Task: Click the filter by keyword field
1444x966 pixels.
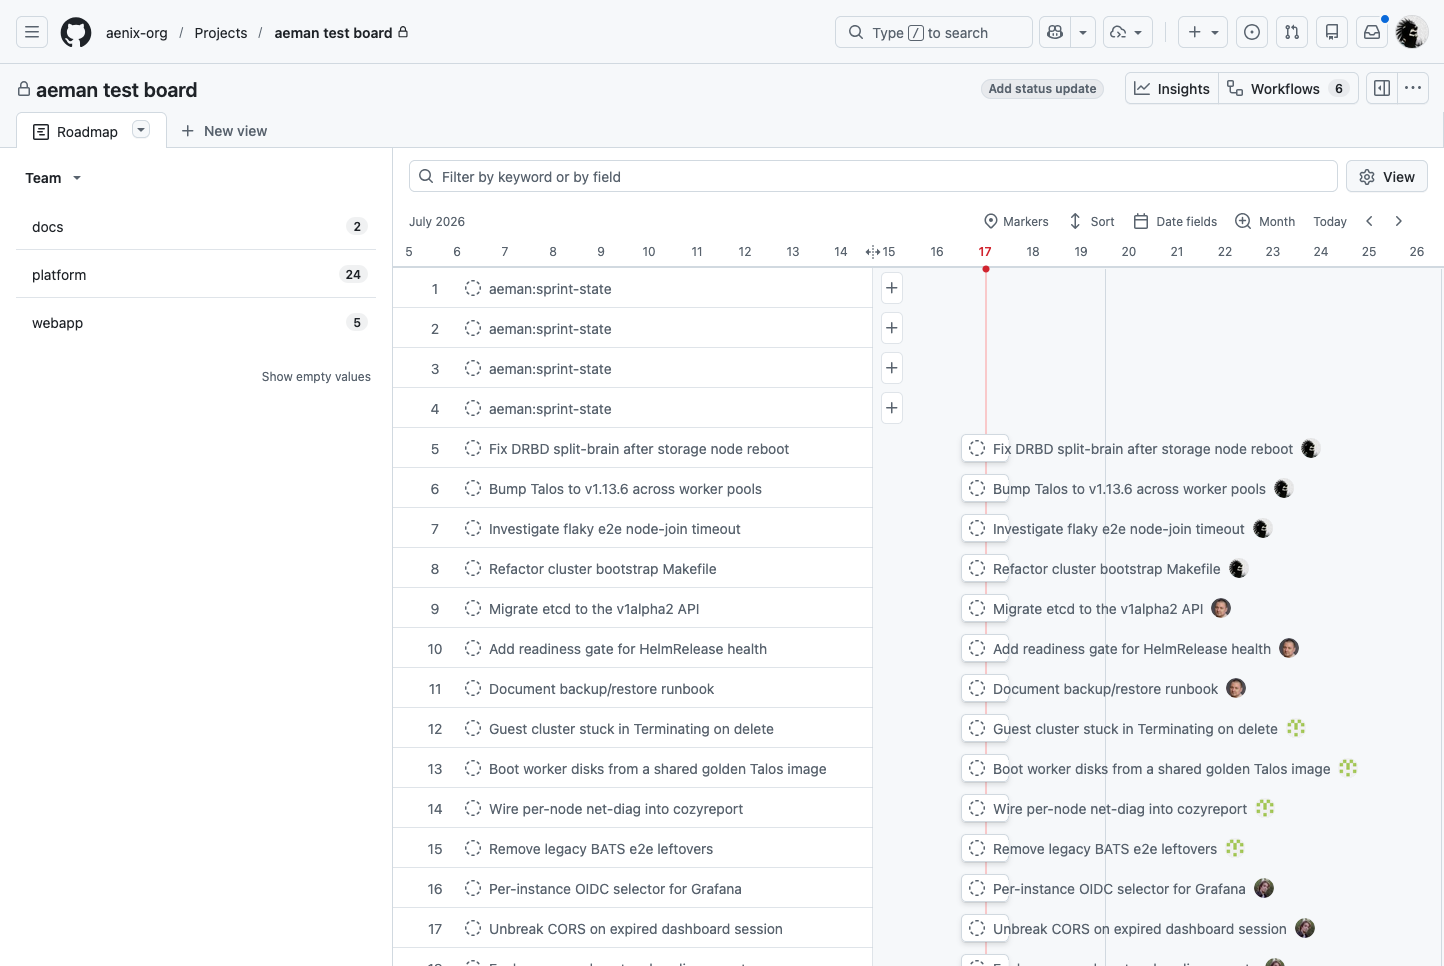Action: (873, 176)
